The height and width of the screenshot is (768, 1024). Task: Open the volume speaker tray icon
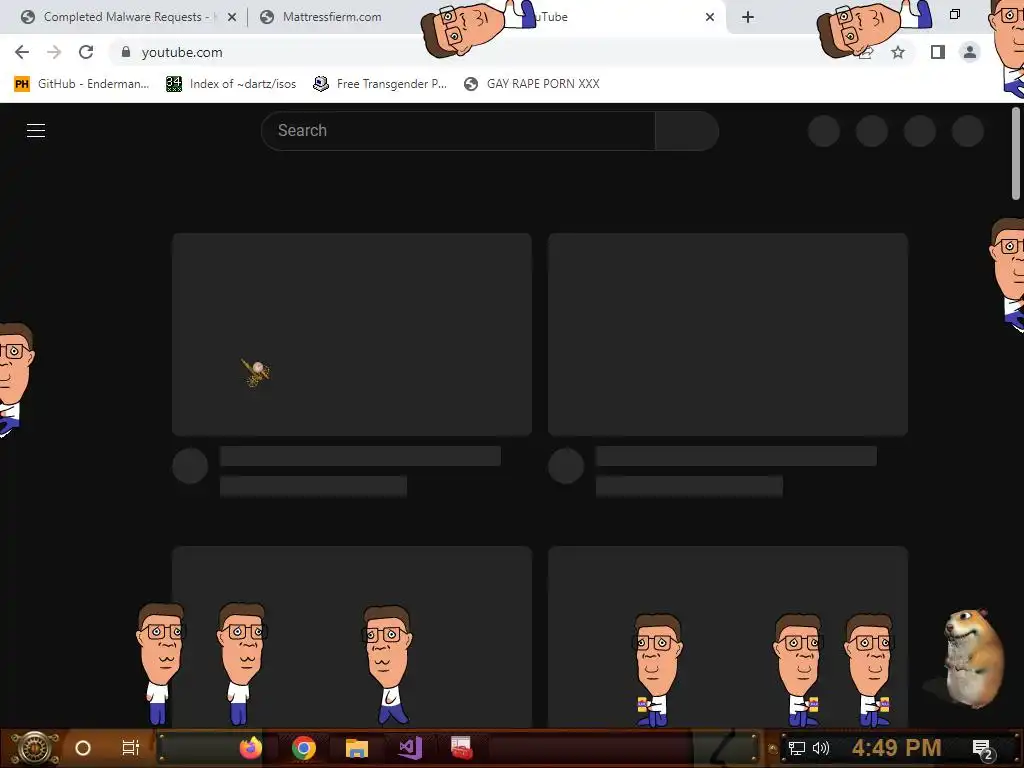point(821,748)
